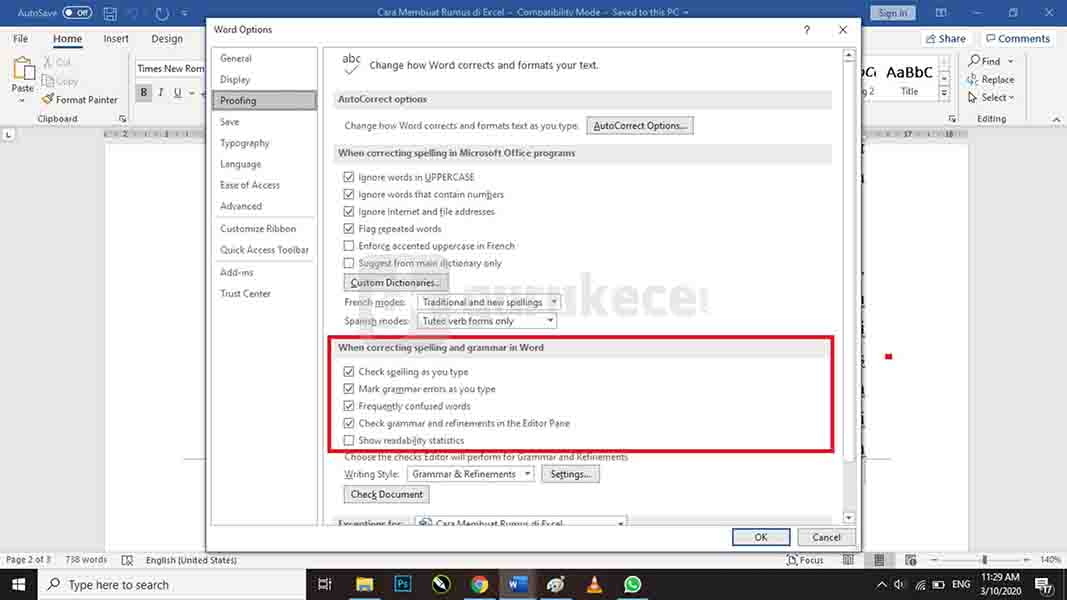This screenshot has height=600, width=1067.
Task: Open Writing Style dropdown
Action: pos(470,474)
